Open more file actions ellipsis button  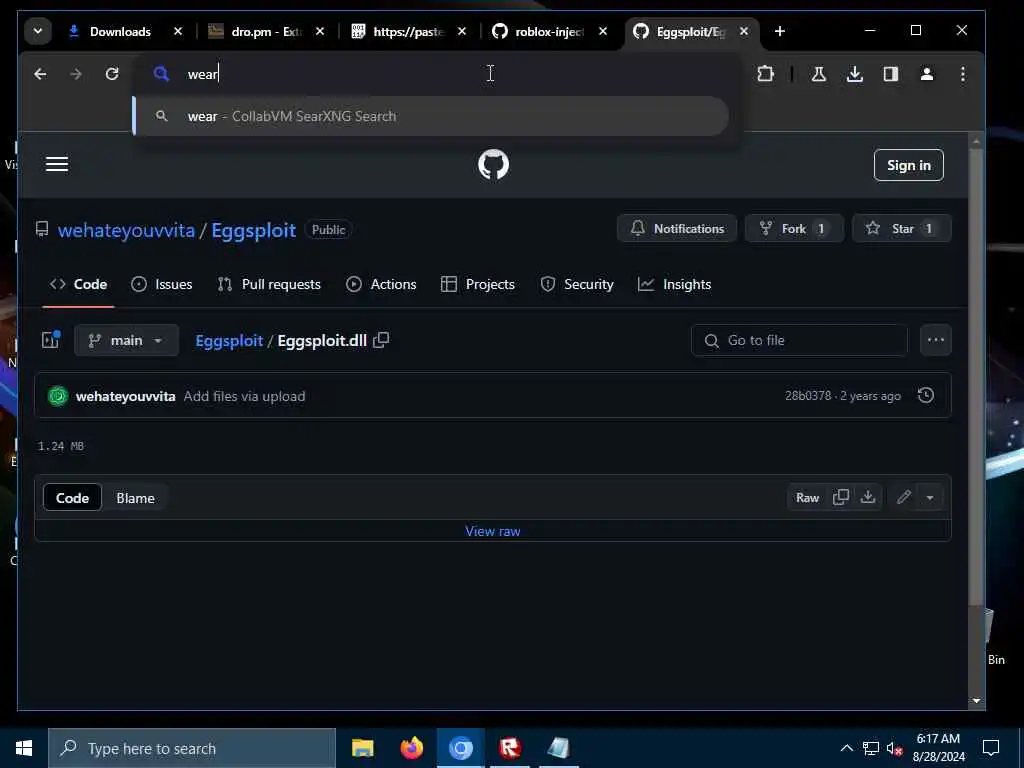936,340
